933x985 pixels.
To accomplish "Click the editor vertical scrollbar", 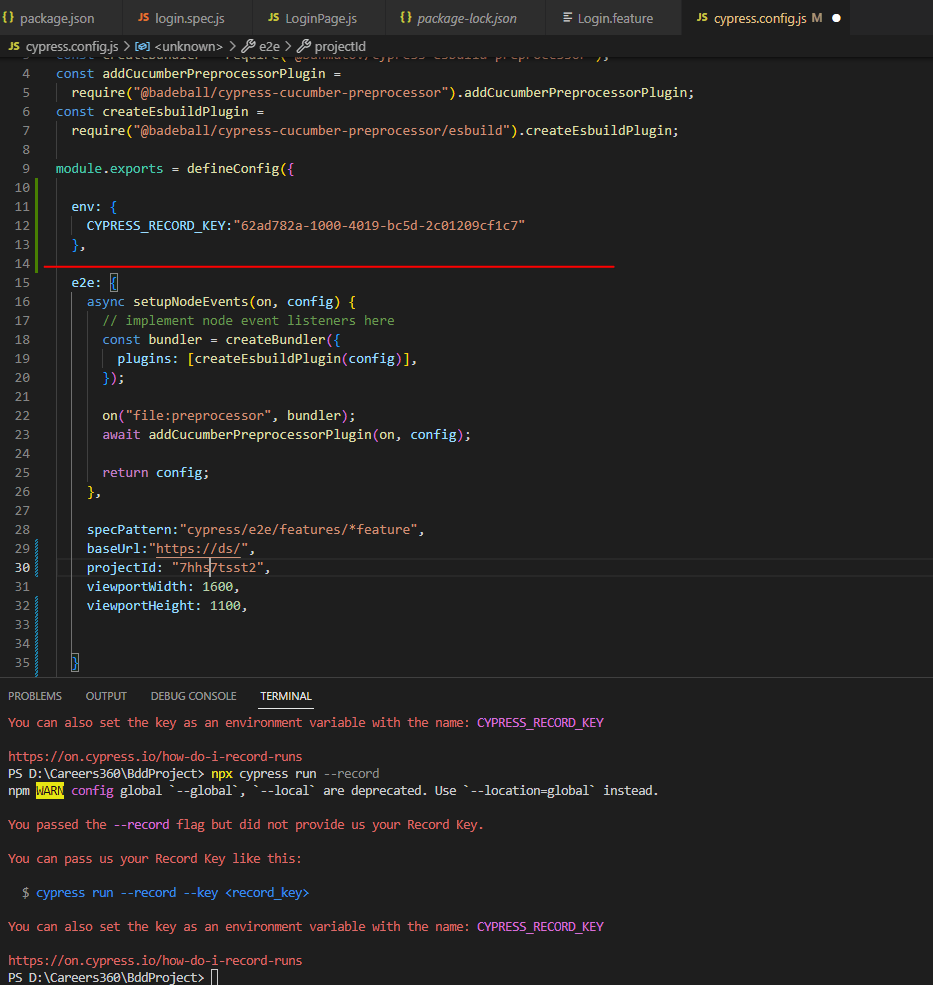I will point(927,300).
